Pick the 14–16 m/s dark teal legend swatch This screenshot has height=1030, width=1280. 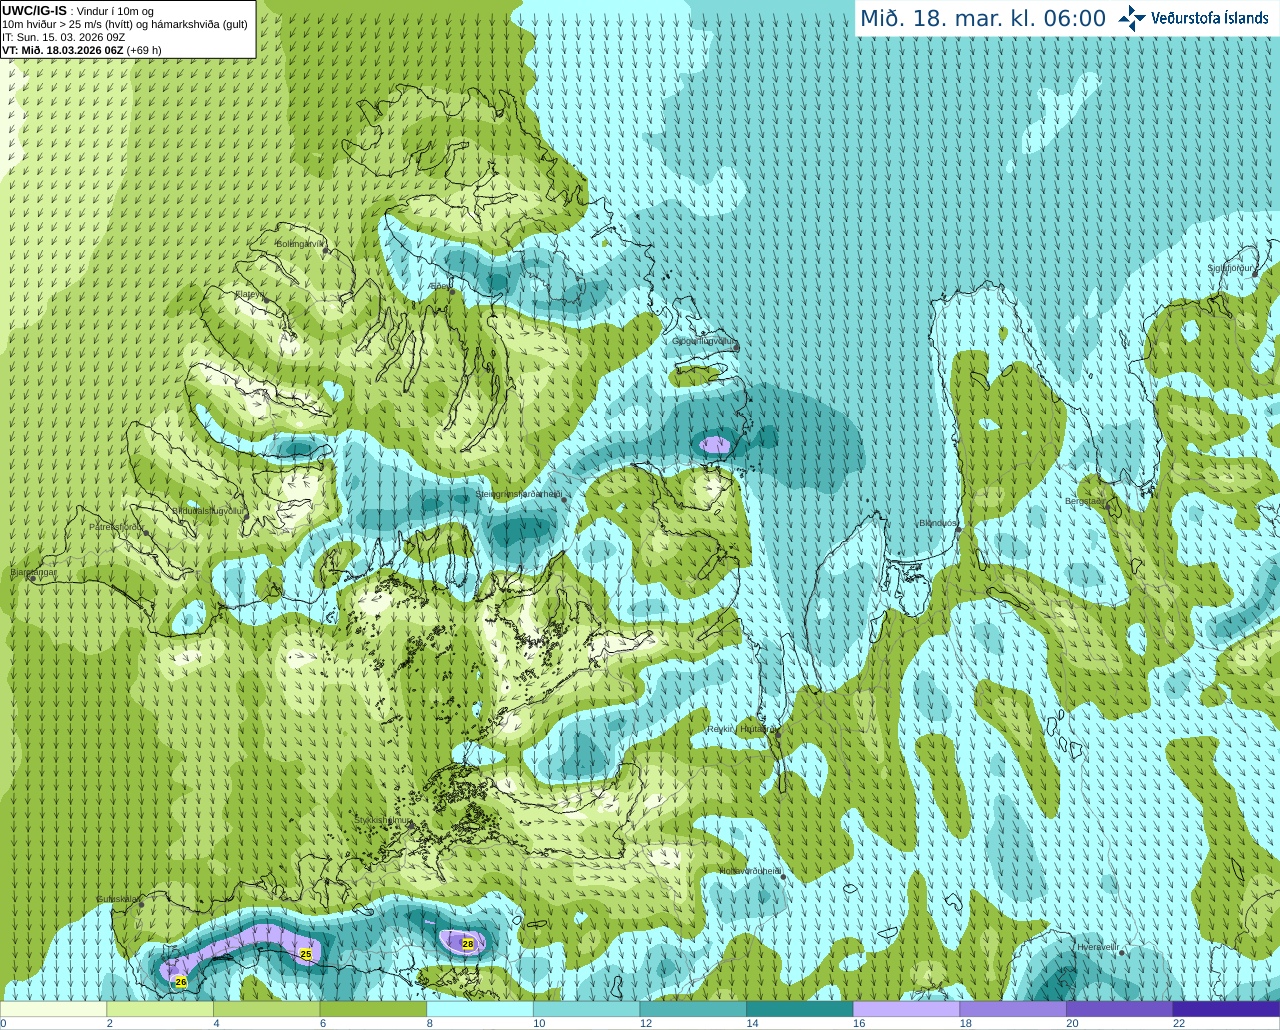coord(800,1009)
